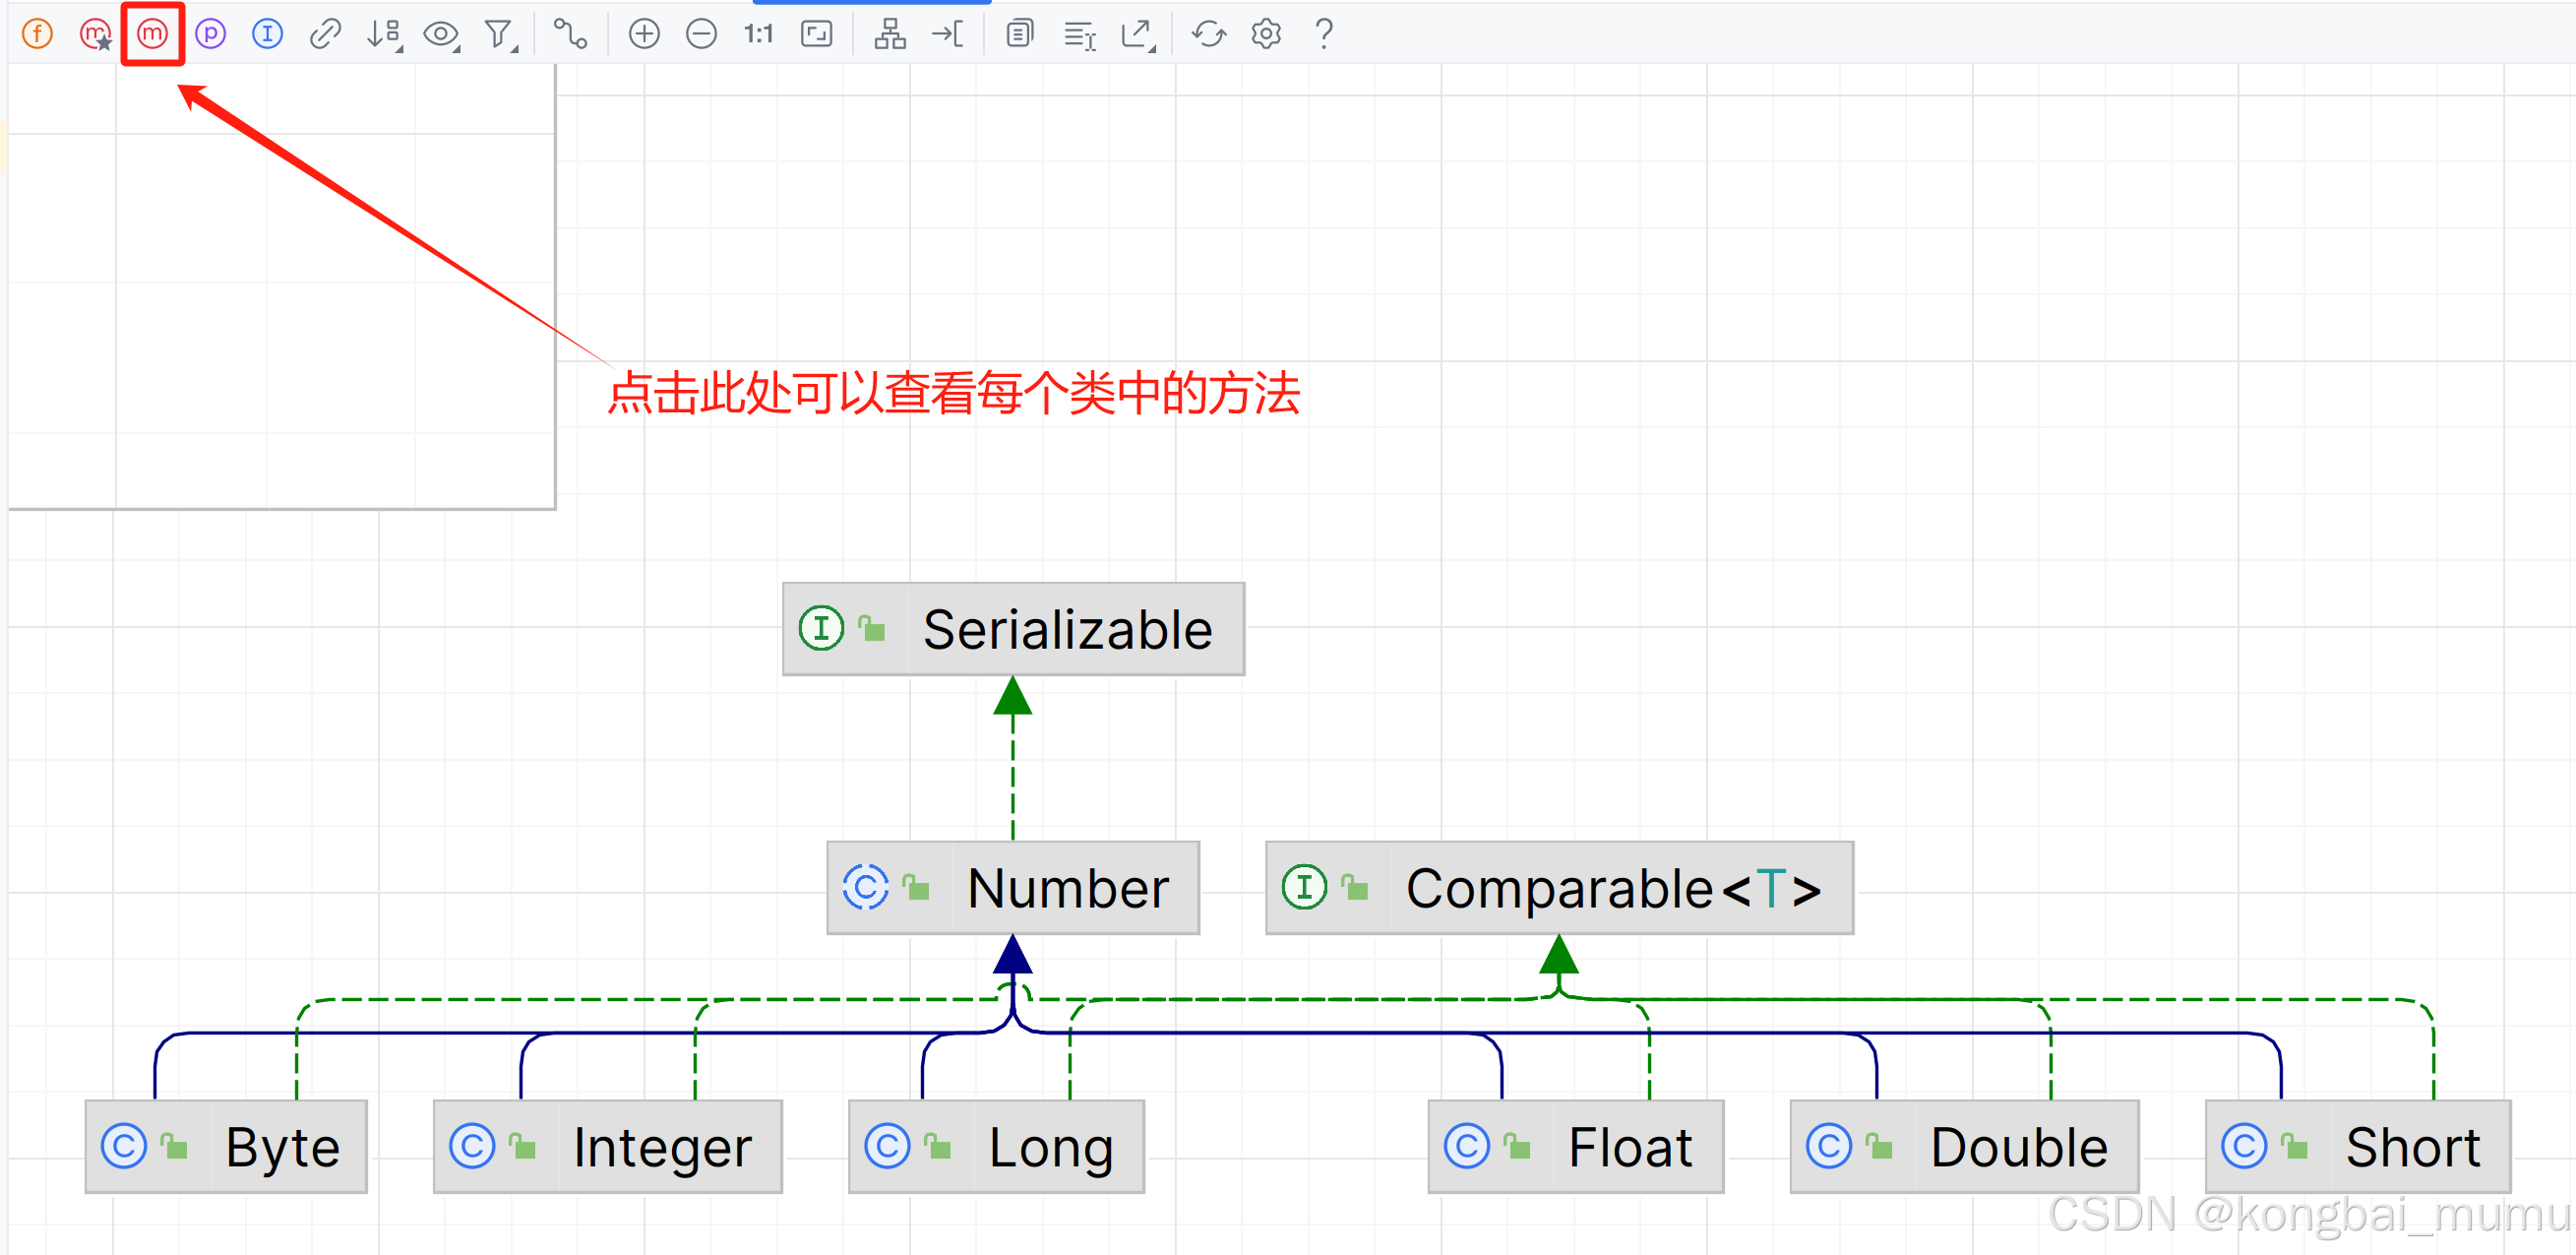Select the show dependencies link icon
Viewport: 2576px width, 1255px height.
coord(325,33)
